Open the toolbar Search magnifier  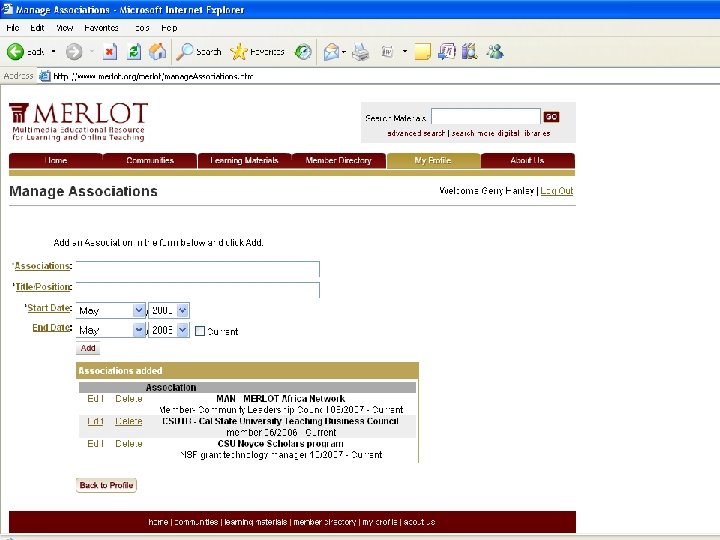[185, 51]
